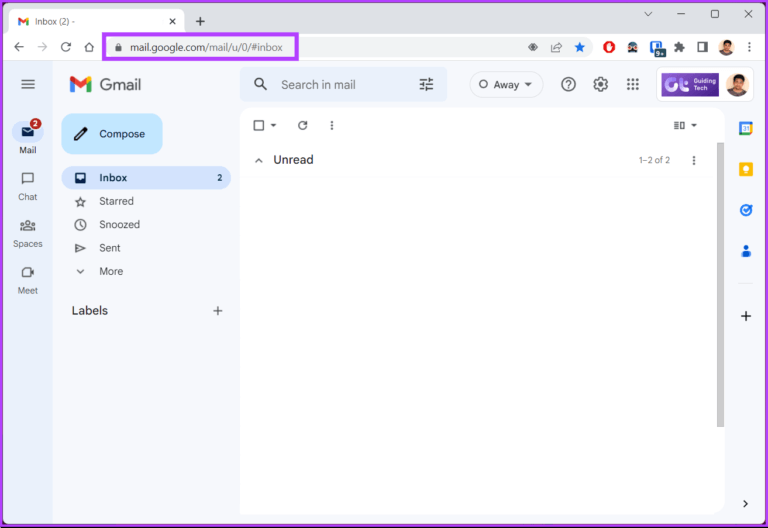Open the Extensions puzzle icon
The image size is (768, 528).
tap(679, 47)
